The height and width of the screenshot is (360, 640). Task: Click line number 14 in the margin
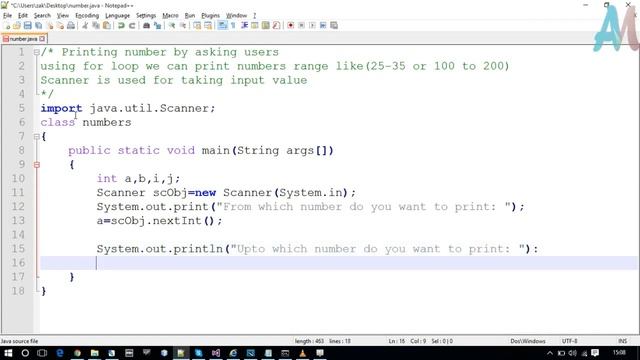[18, 235]
